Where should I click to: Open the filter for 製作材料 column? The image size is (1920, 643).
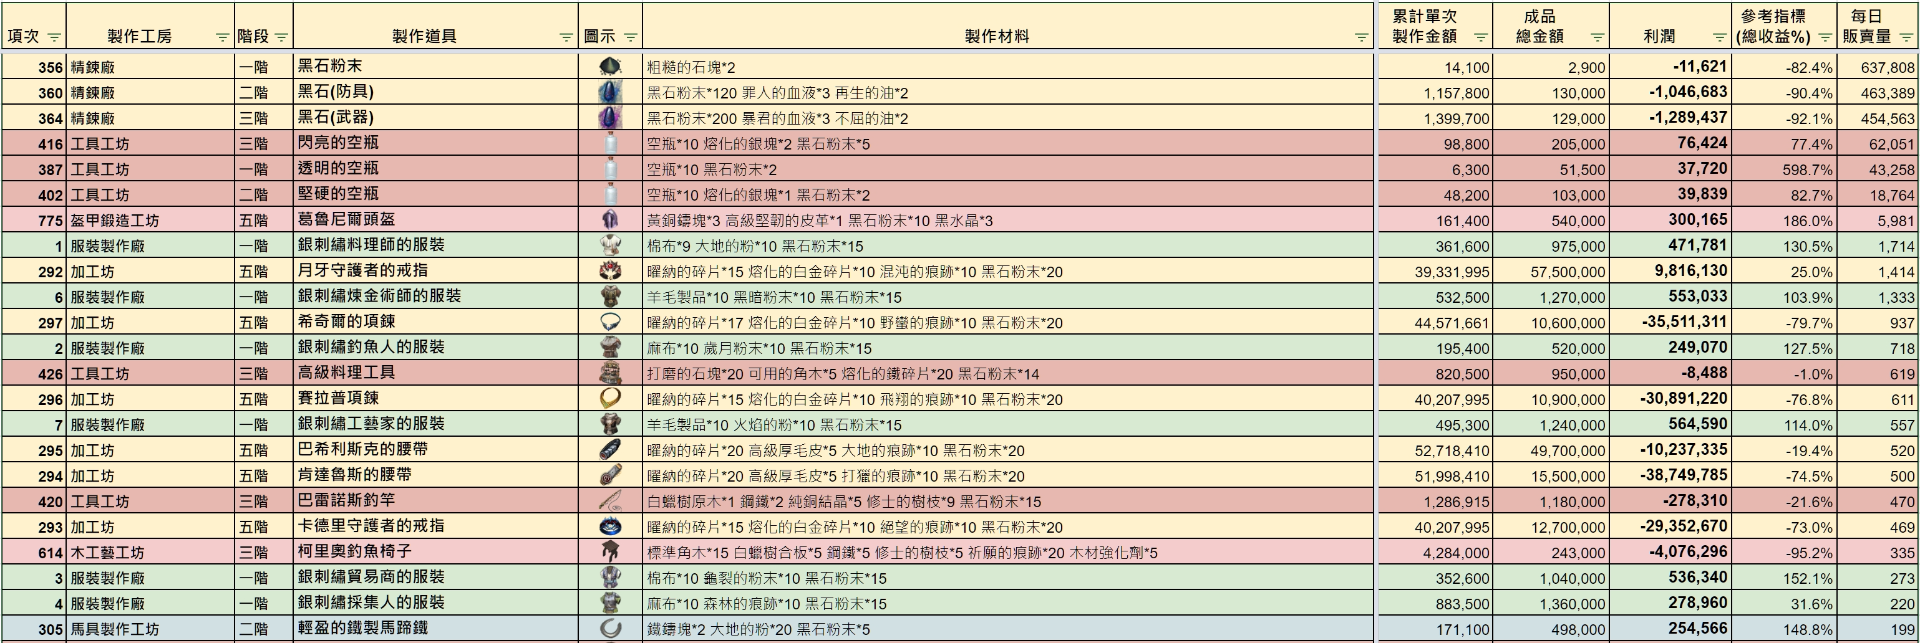pyautogui.click(x=1361, y=37)
